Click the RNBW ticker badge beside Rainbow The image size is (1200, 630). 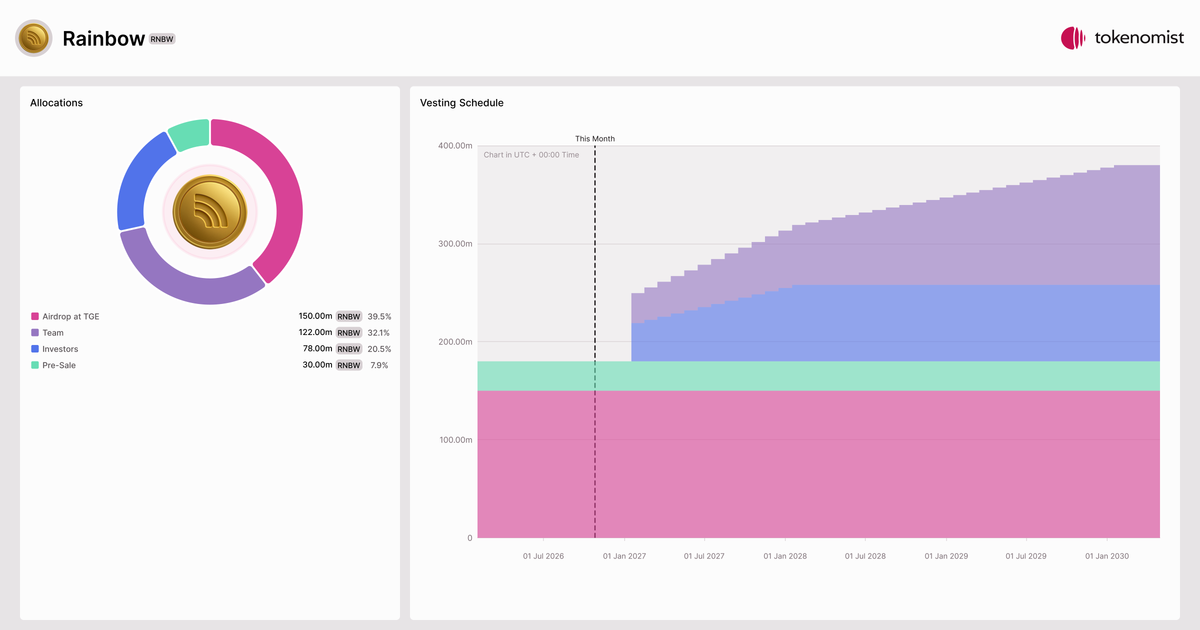click(x=162, y=39)
